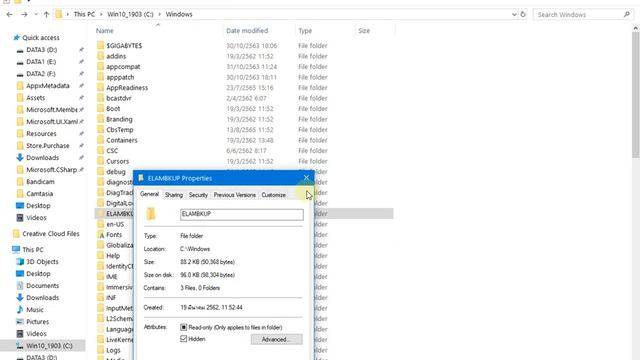This screenshot has height=360, width=640.
Task: Open DATA2 (F:) pinned drive
Action: tap(40, 74)
